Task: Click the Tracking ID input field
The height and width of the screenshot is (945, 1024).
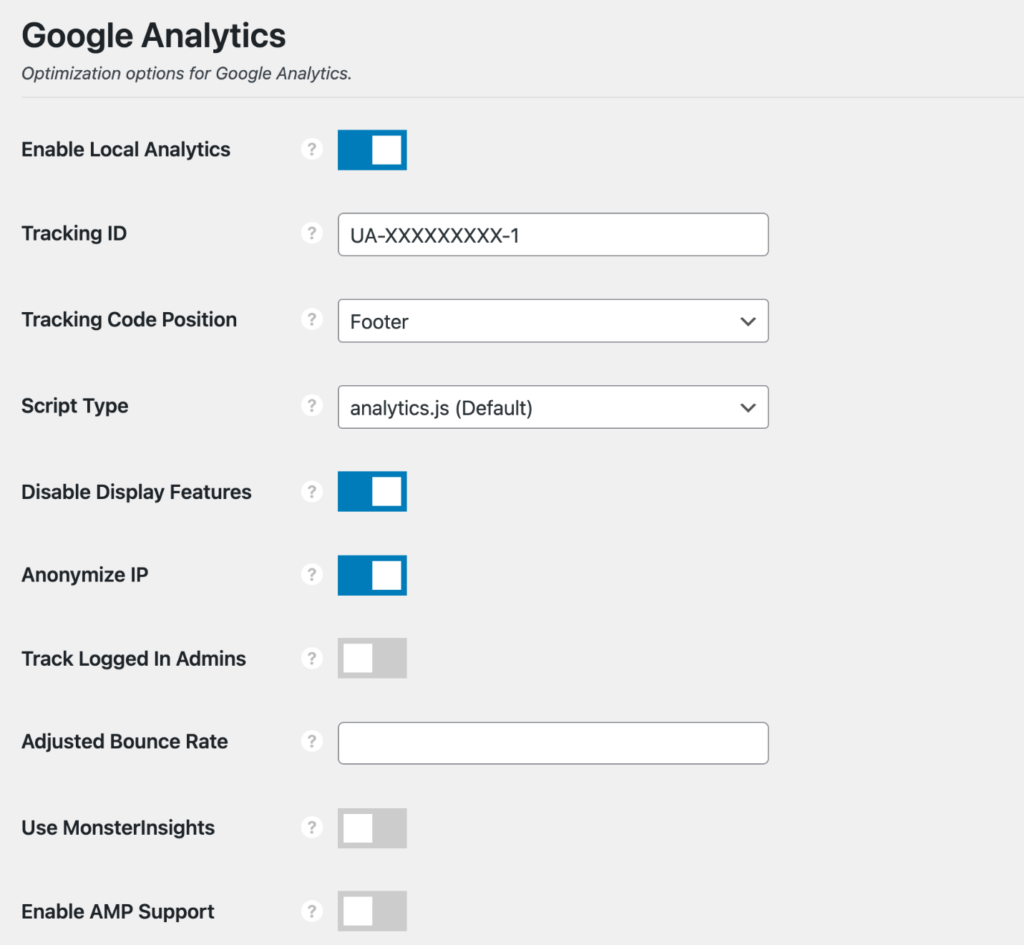Action: [553, 234]
